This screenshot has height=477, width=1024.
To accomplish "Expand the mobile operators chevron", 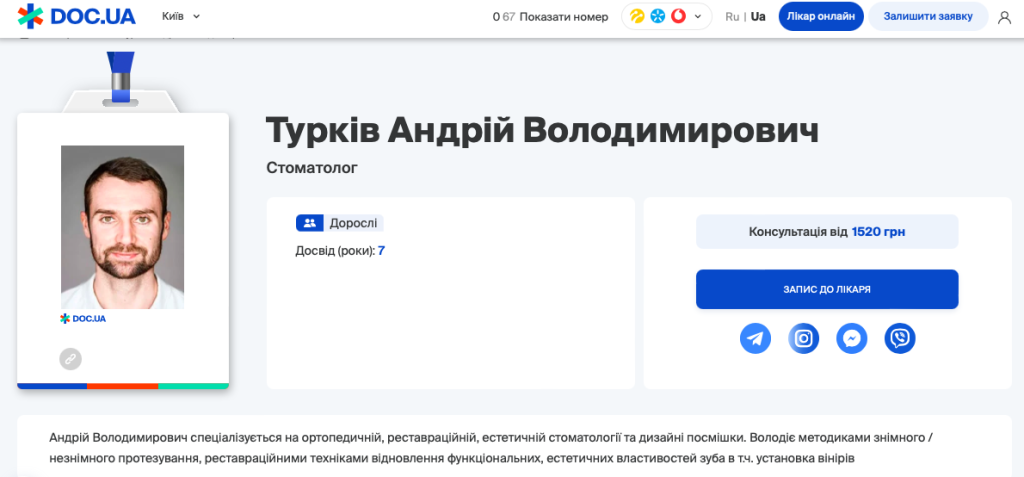I will (698, 17).
